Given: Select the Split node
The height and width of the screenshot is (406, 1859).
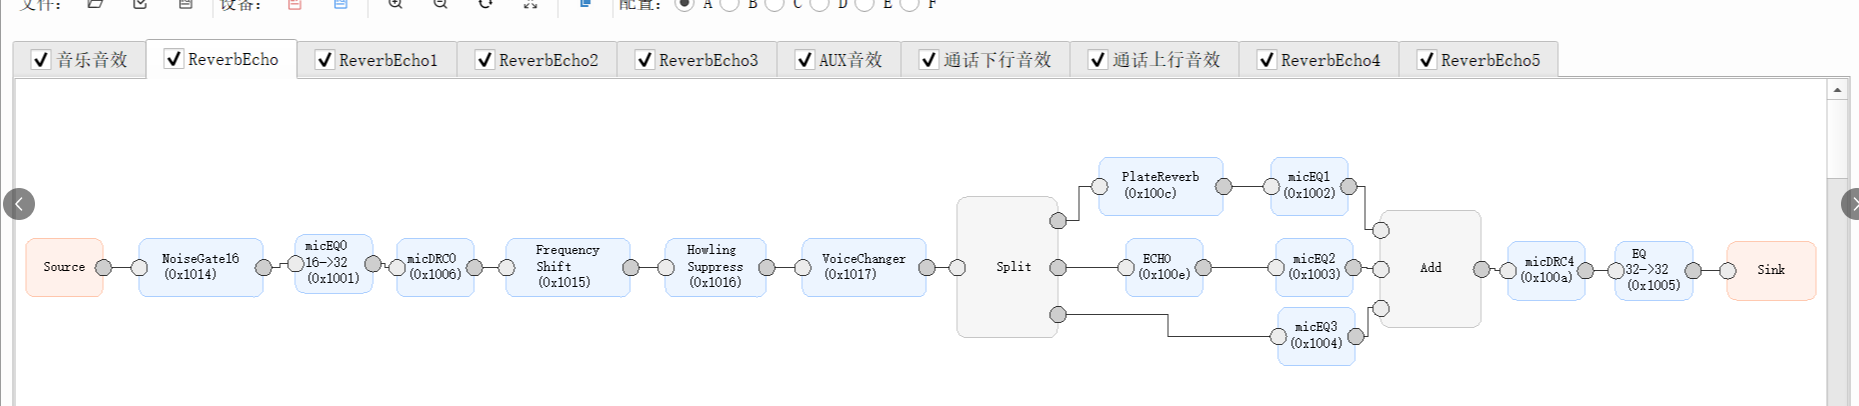Looking at the screenshot, I should 1007,267.
